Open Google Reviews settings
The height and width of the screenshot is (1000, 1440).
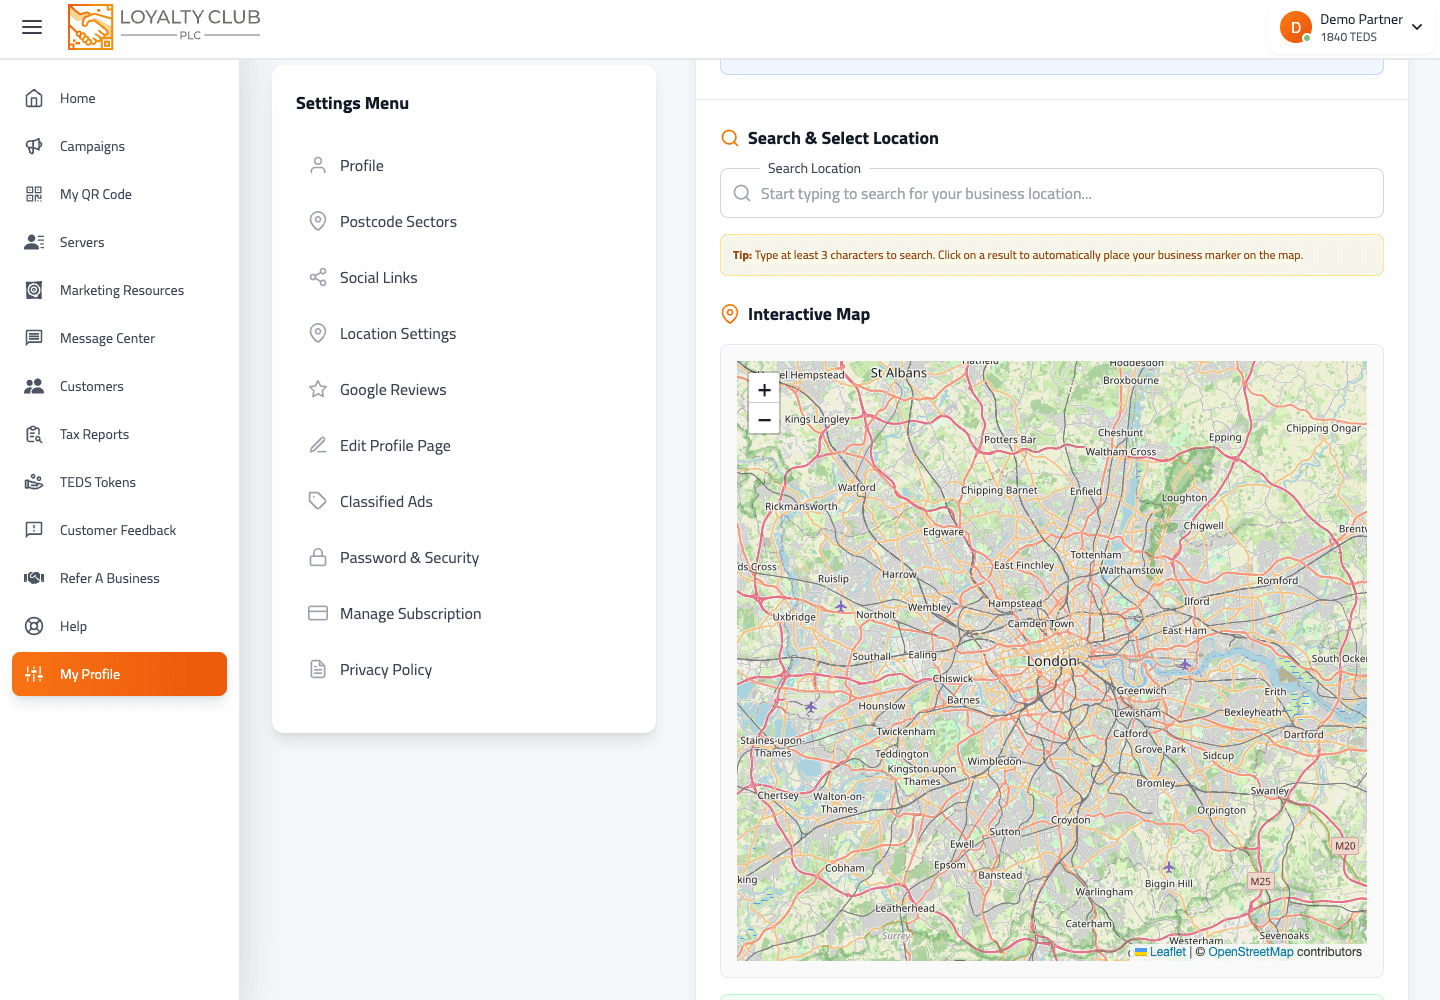coord(464,390)
